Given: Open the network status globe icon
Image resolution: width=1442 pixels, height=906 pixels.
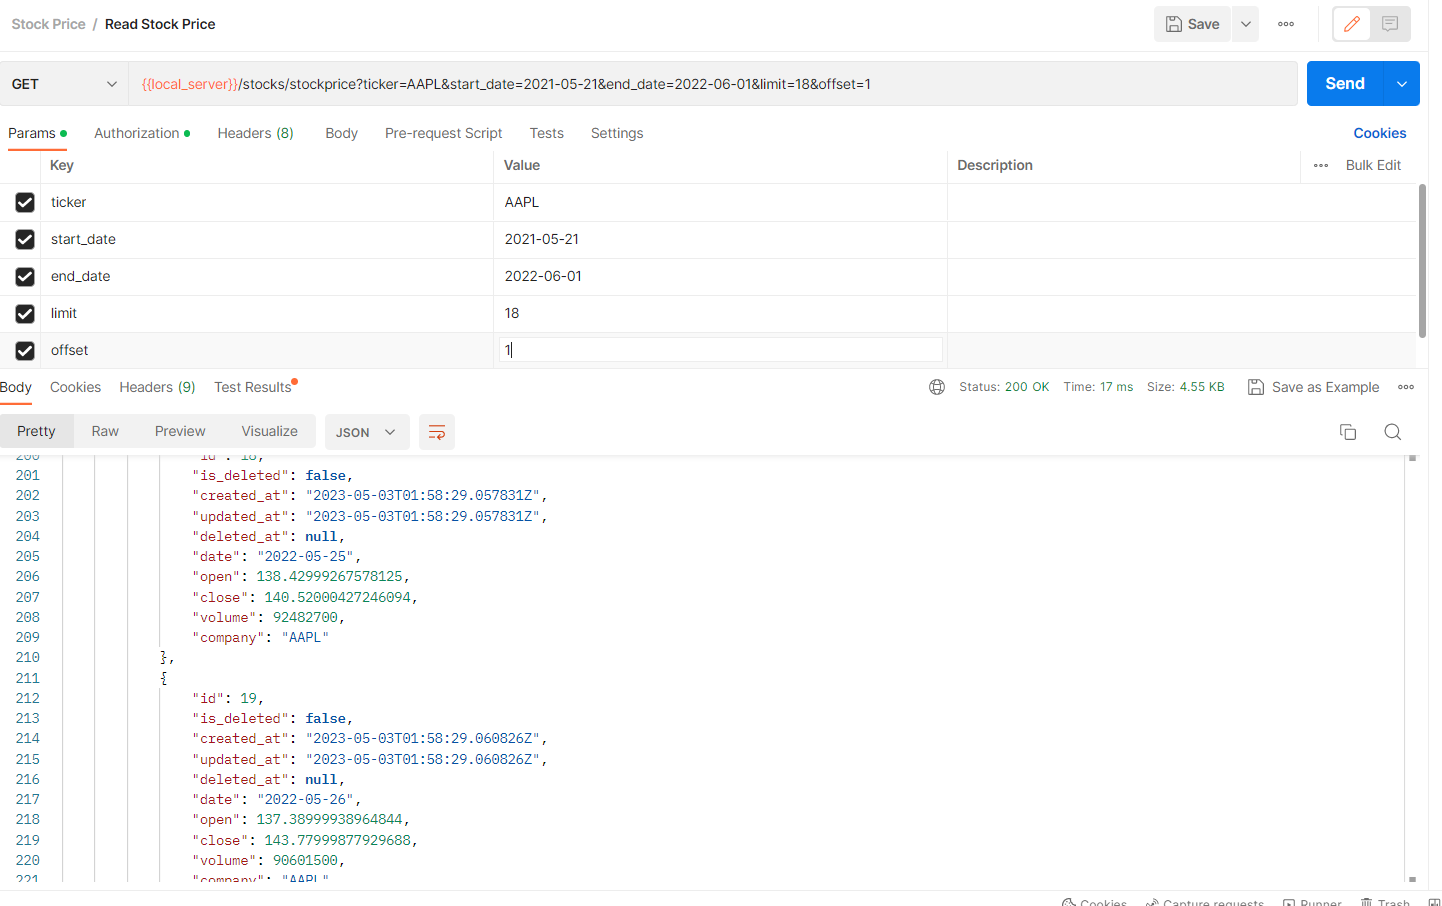Looking at the screenshot, I should [x=937, y=386].
